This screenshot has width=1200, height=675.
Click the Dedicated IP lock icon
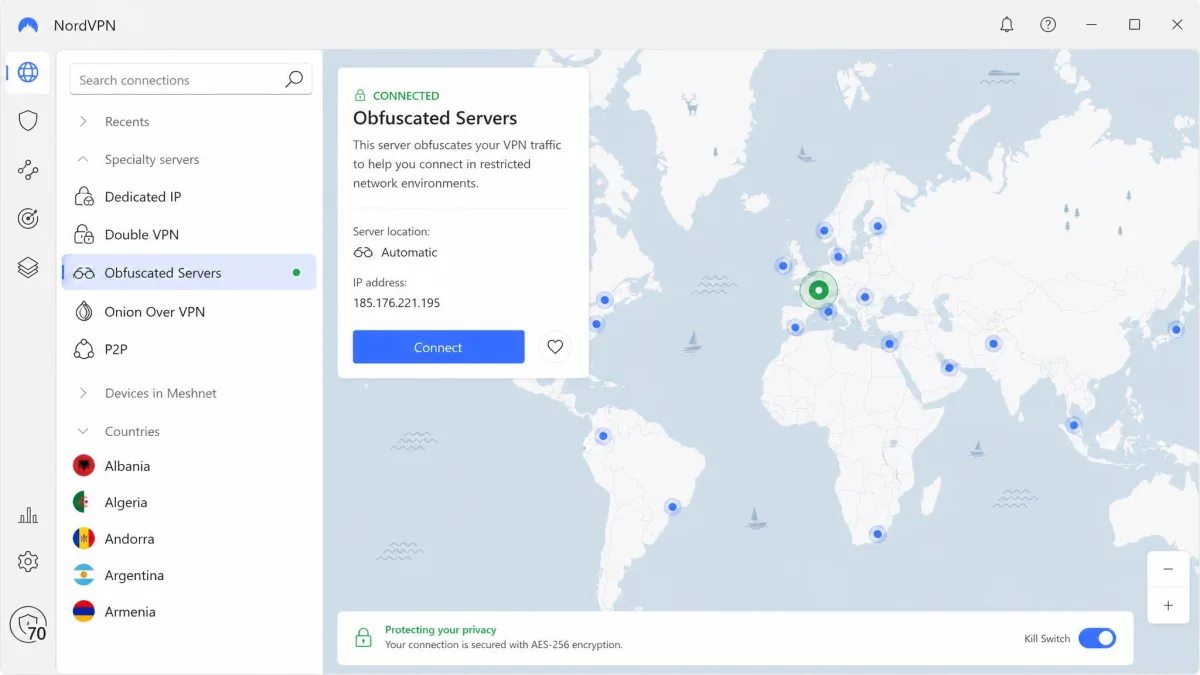click(84, 197)
